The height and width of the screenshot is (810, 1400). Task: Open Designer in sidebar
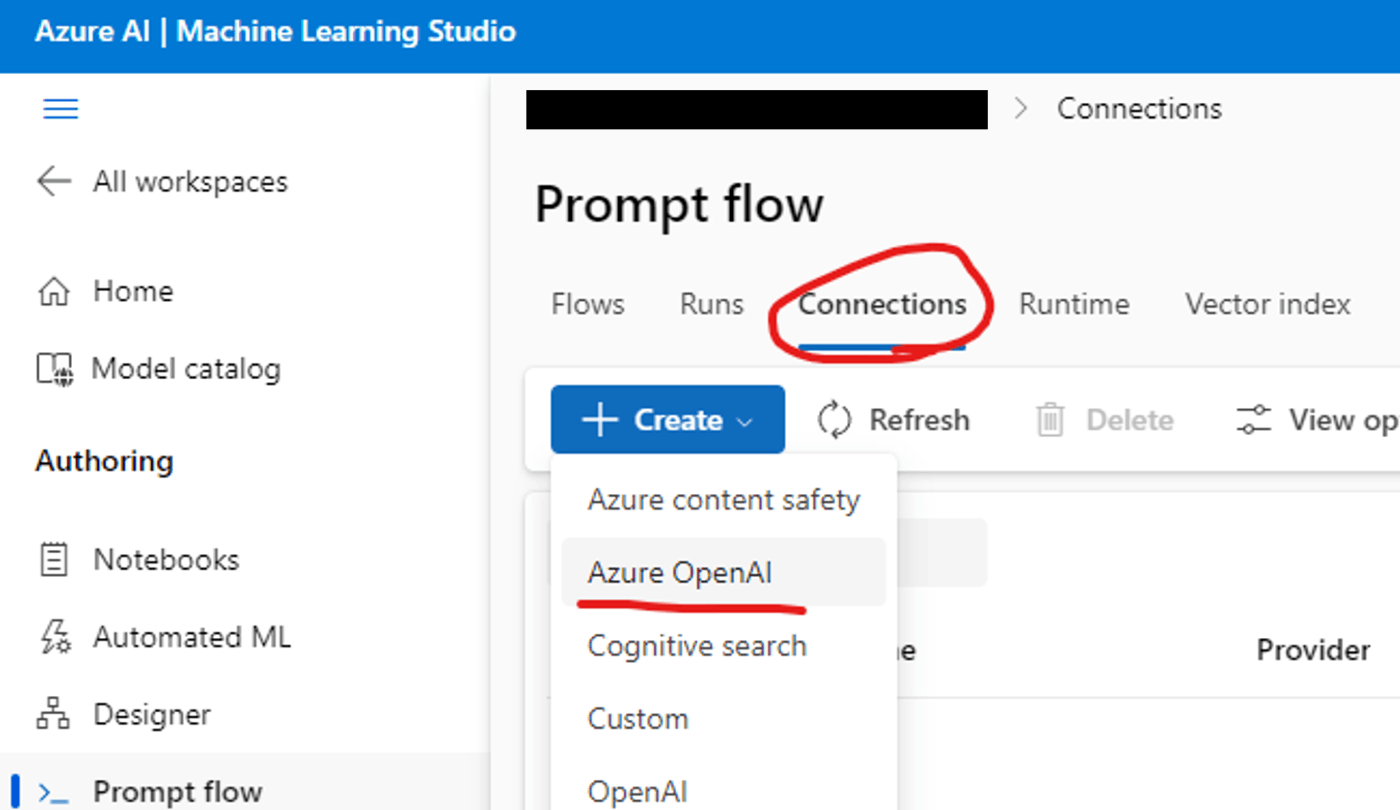[152, 715]
